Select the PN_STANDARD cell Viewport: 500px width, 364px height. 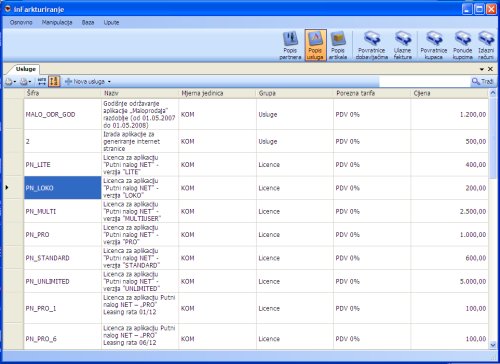[62, 258]
